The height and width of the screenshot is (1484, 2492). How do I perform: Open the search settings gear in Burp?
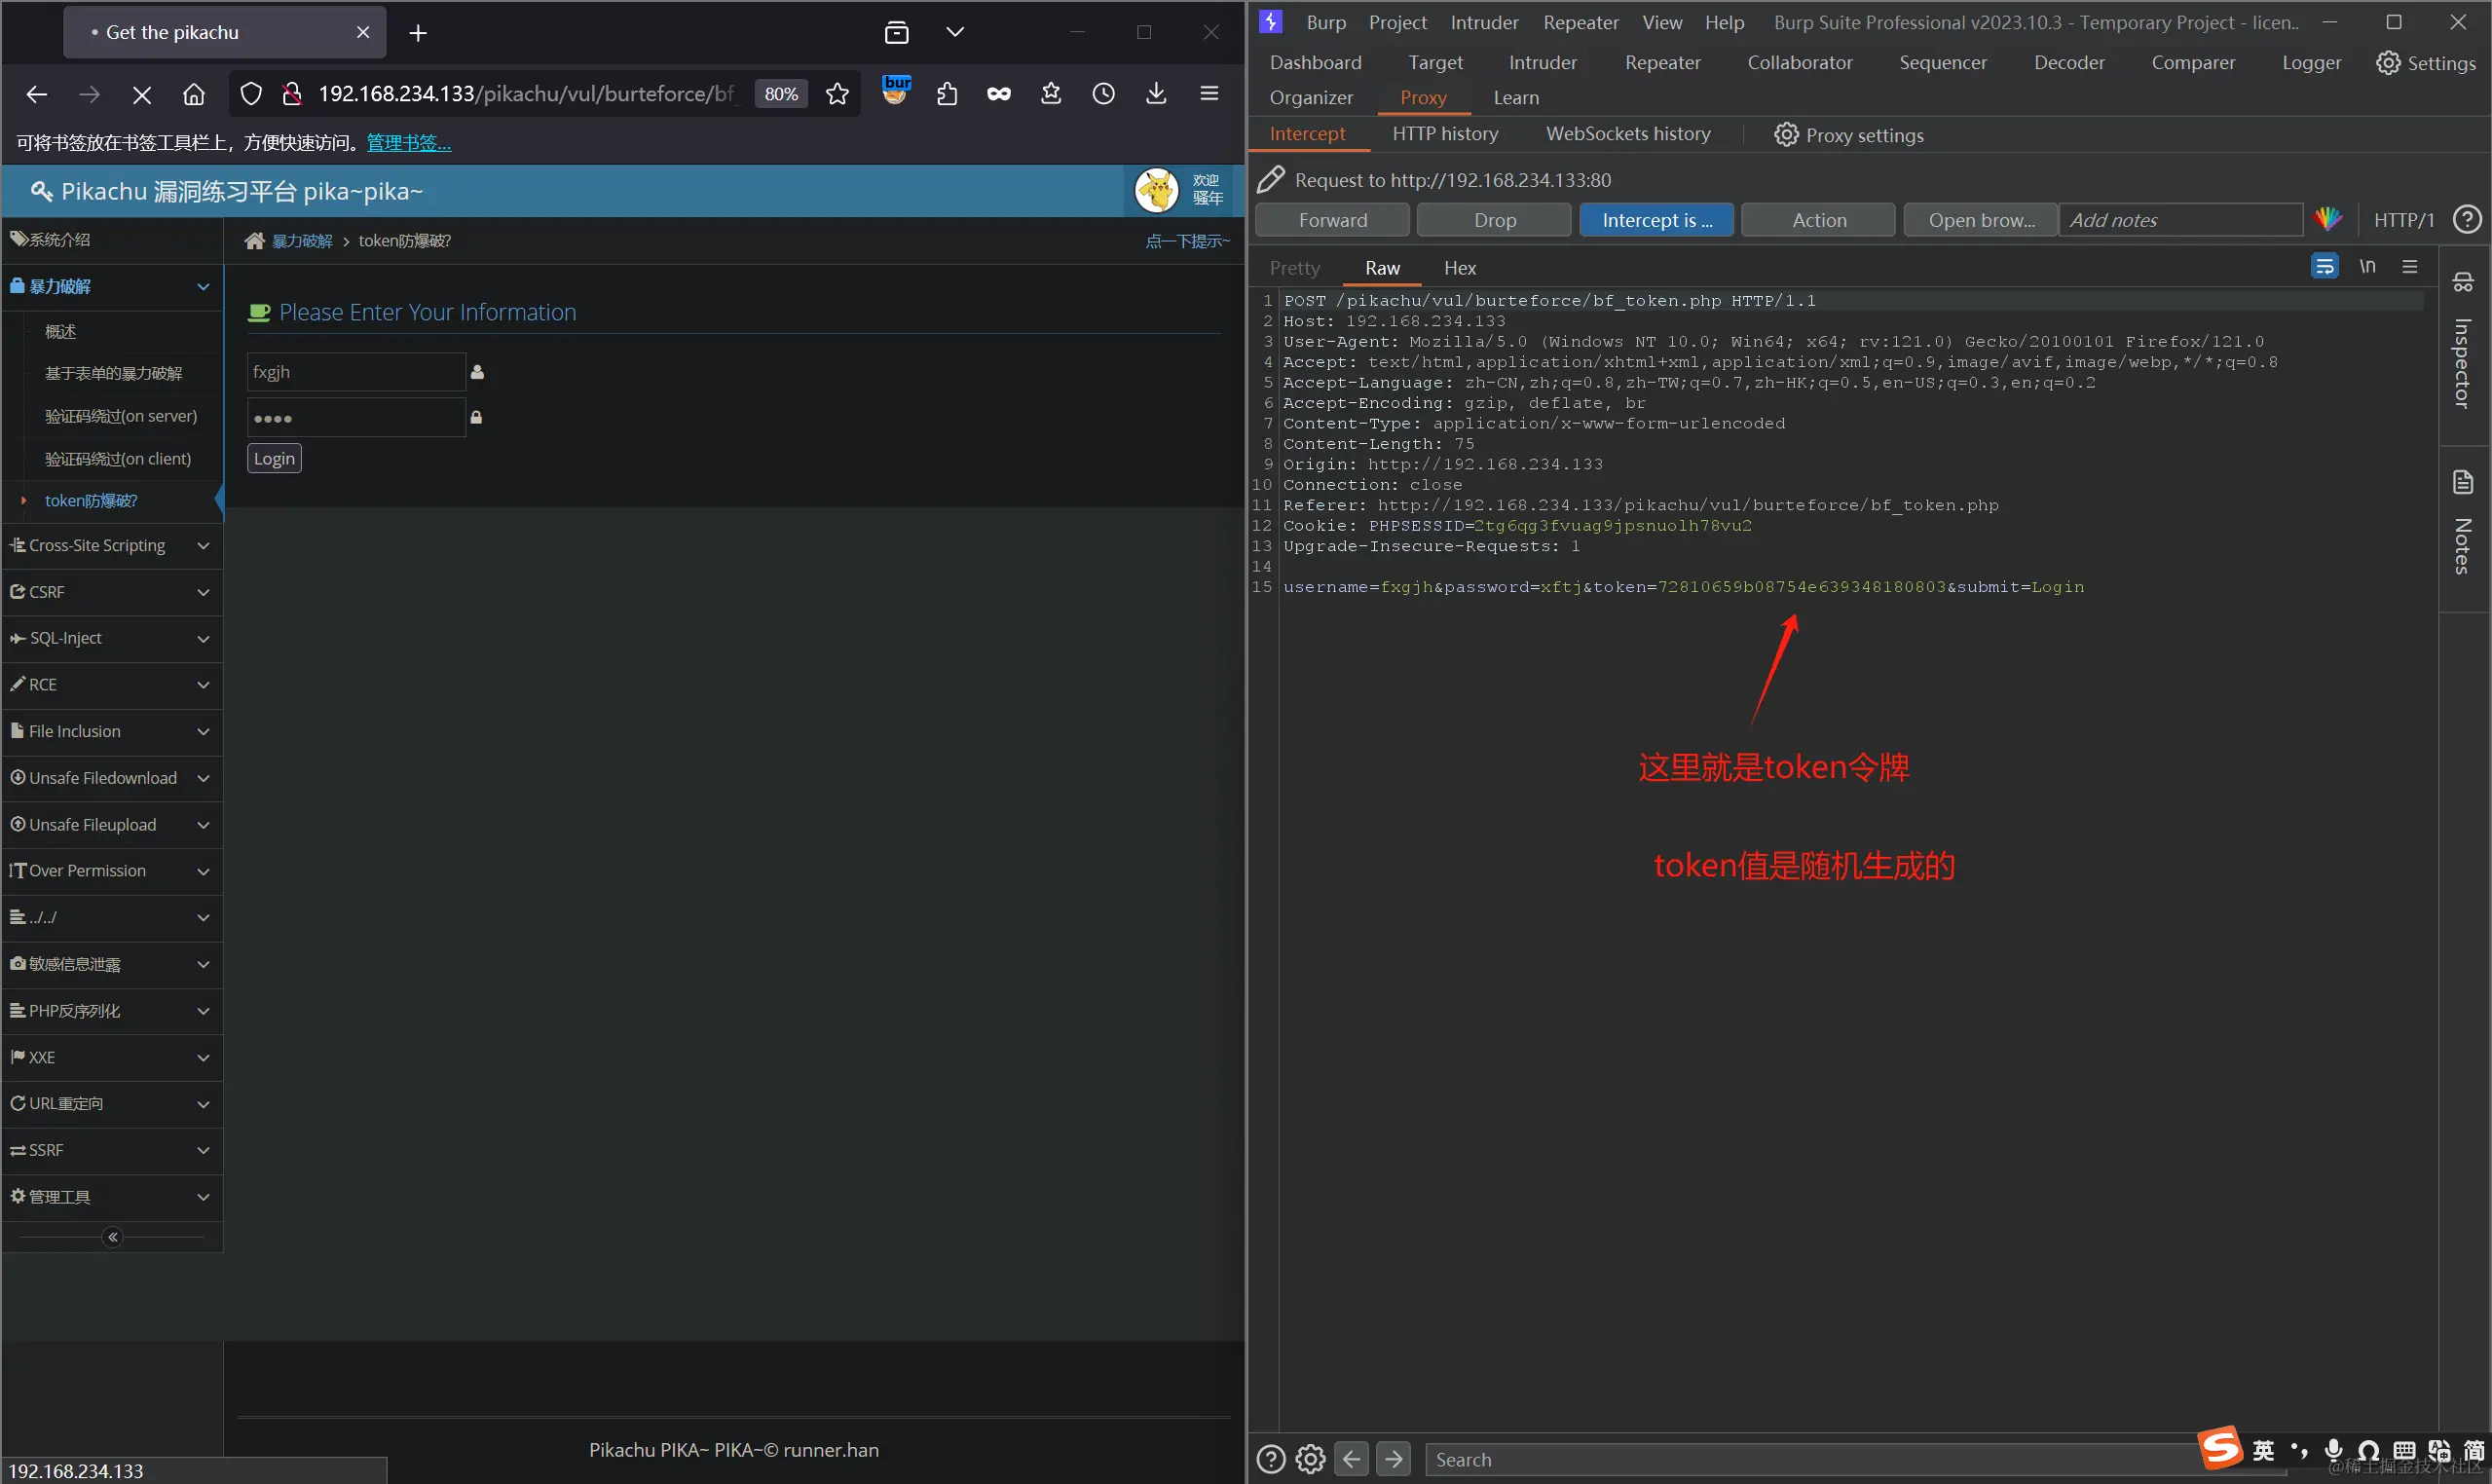(x=1310, y=1459)
